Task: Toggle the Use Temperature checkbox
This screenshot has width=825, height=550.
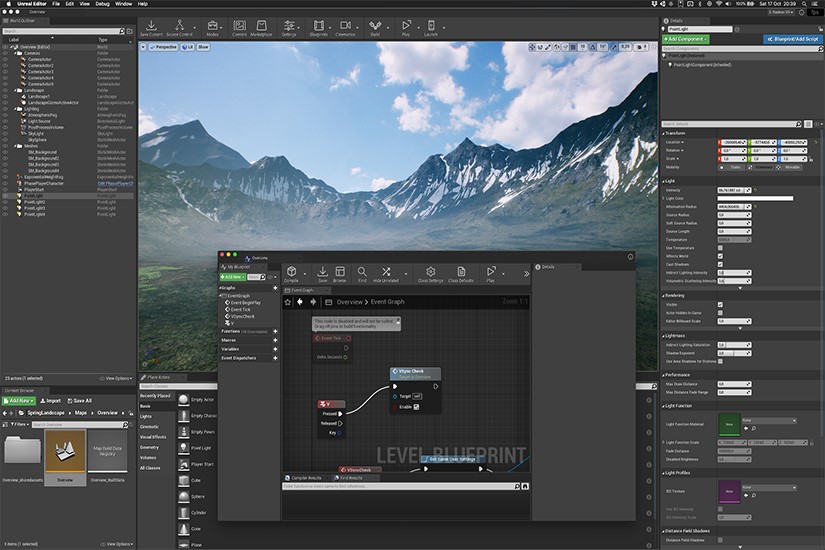Action: (720, 248)
